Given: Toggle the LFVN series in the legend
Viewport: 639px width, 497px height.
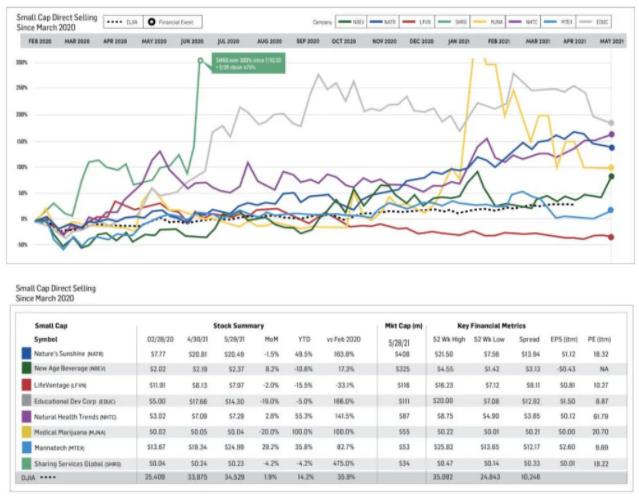Looking at the screenshot, I should coord(417,22).
